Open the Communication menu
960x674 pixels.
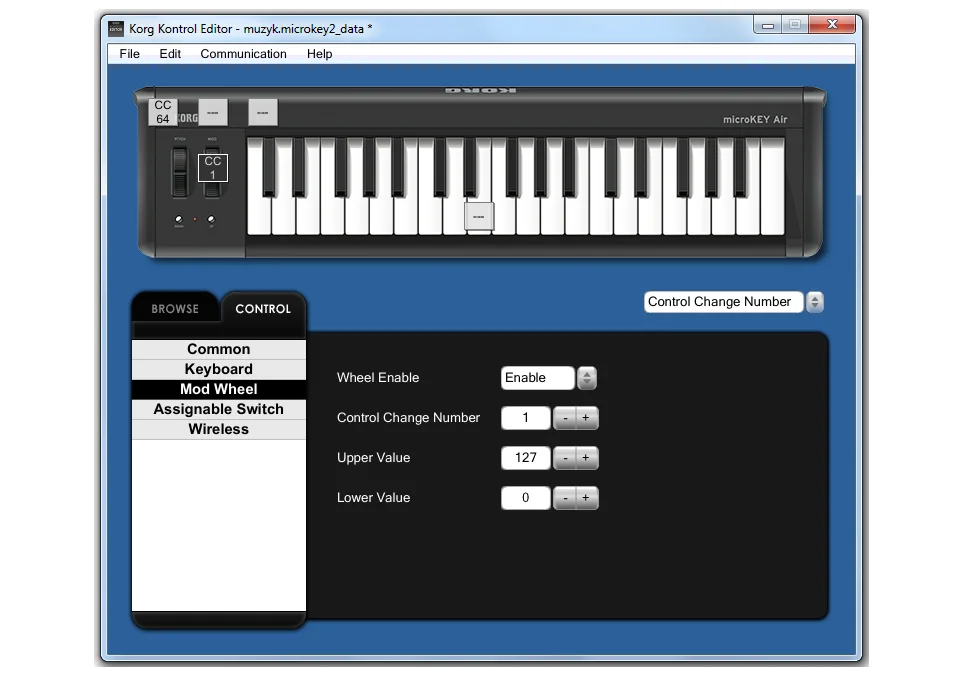[243, 54]
